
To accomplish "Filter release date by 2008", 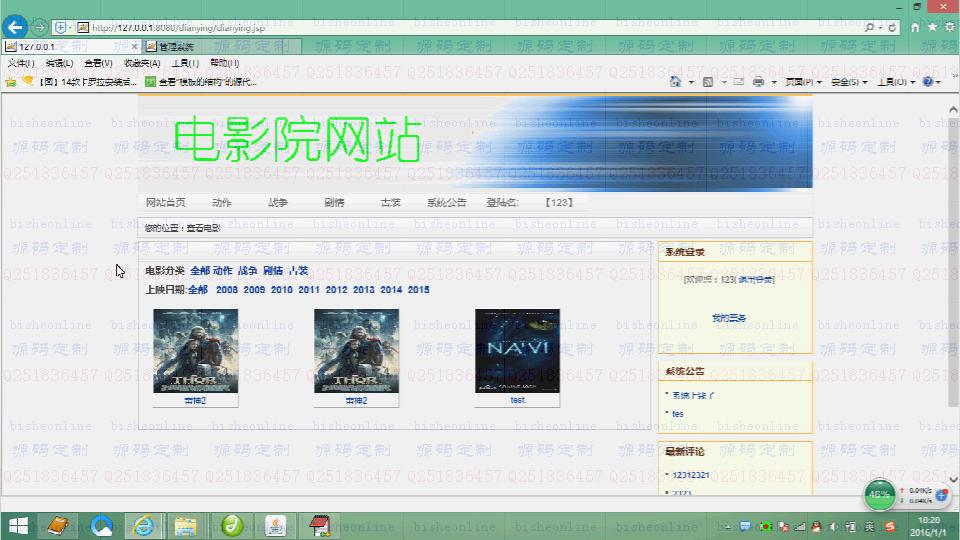I will (x=227, y=290).
